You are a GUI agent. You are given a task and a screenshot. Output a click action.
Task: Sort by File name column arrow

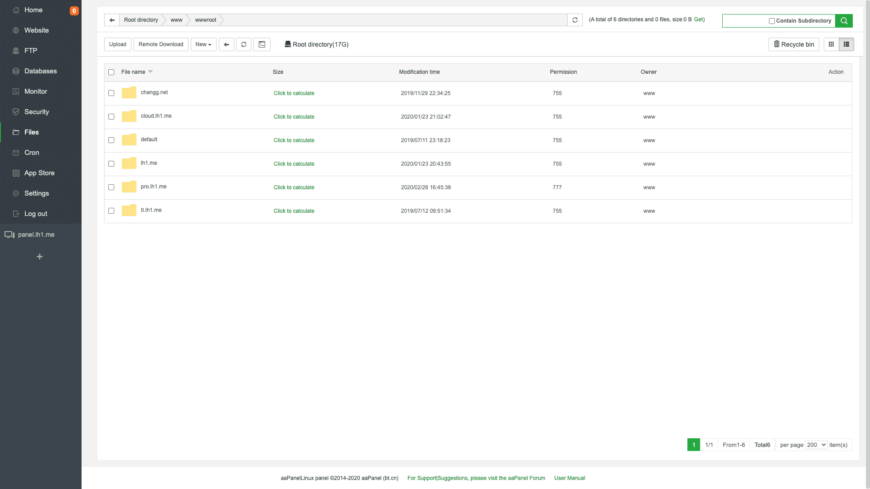(151, 72)
